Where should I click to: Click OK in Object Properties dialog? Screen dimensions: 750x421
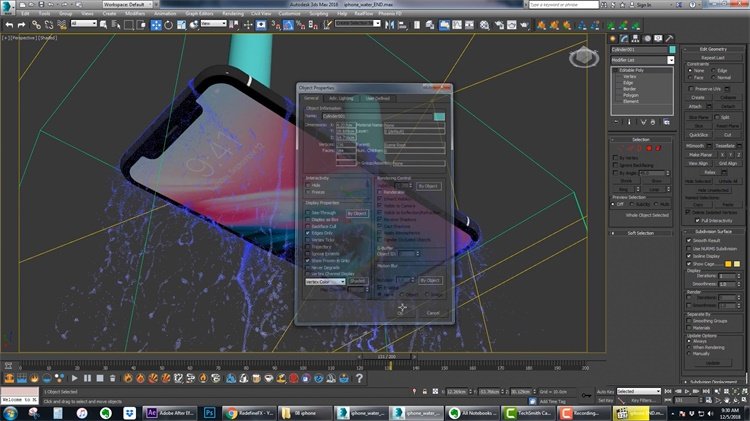[402, 312]
